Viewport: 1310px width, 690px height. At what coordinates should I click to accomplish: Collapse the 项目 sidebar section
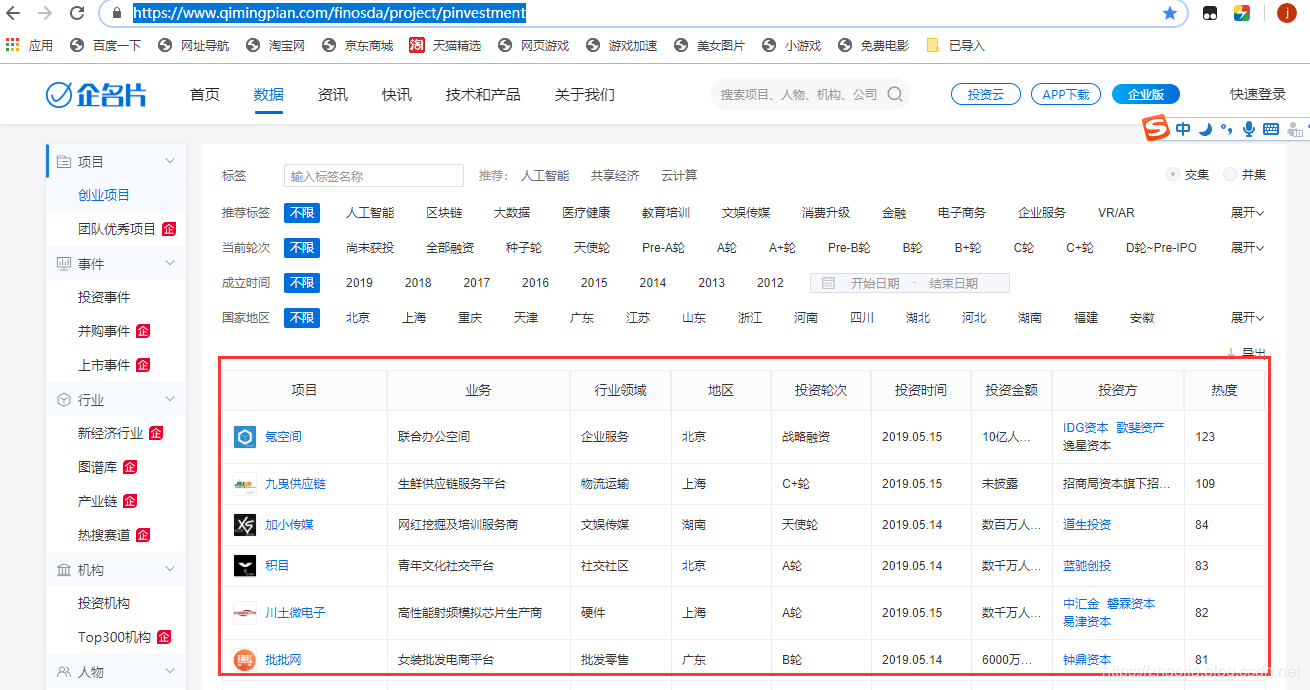coord(170,161)
